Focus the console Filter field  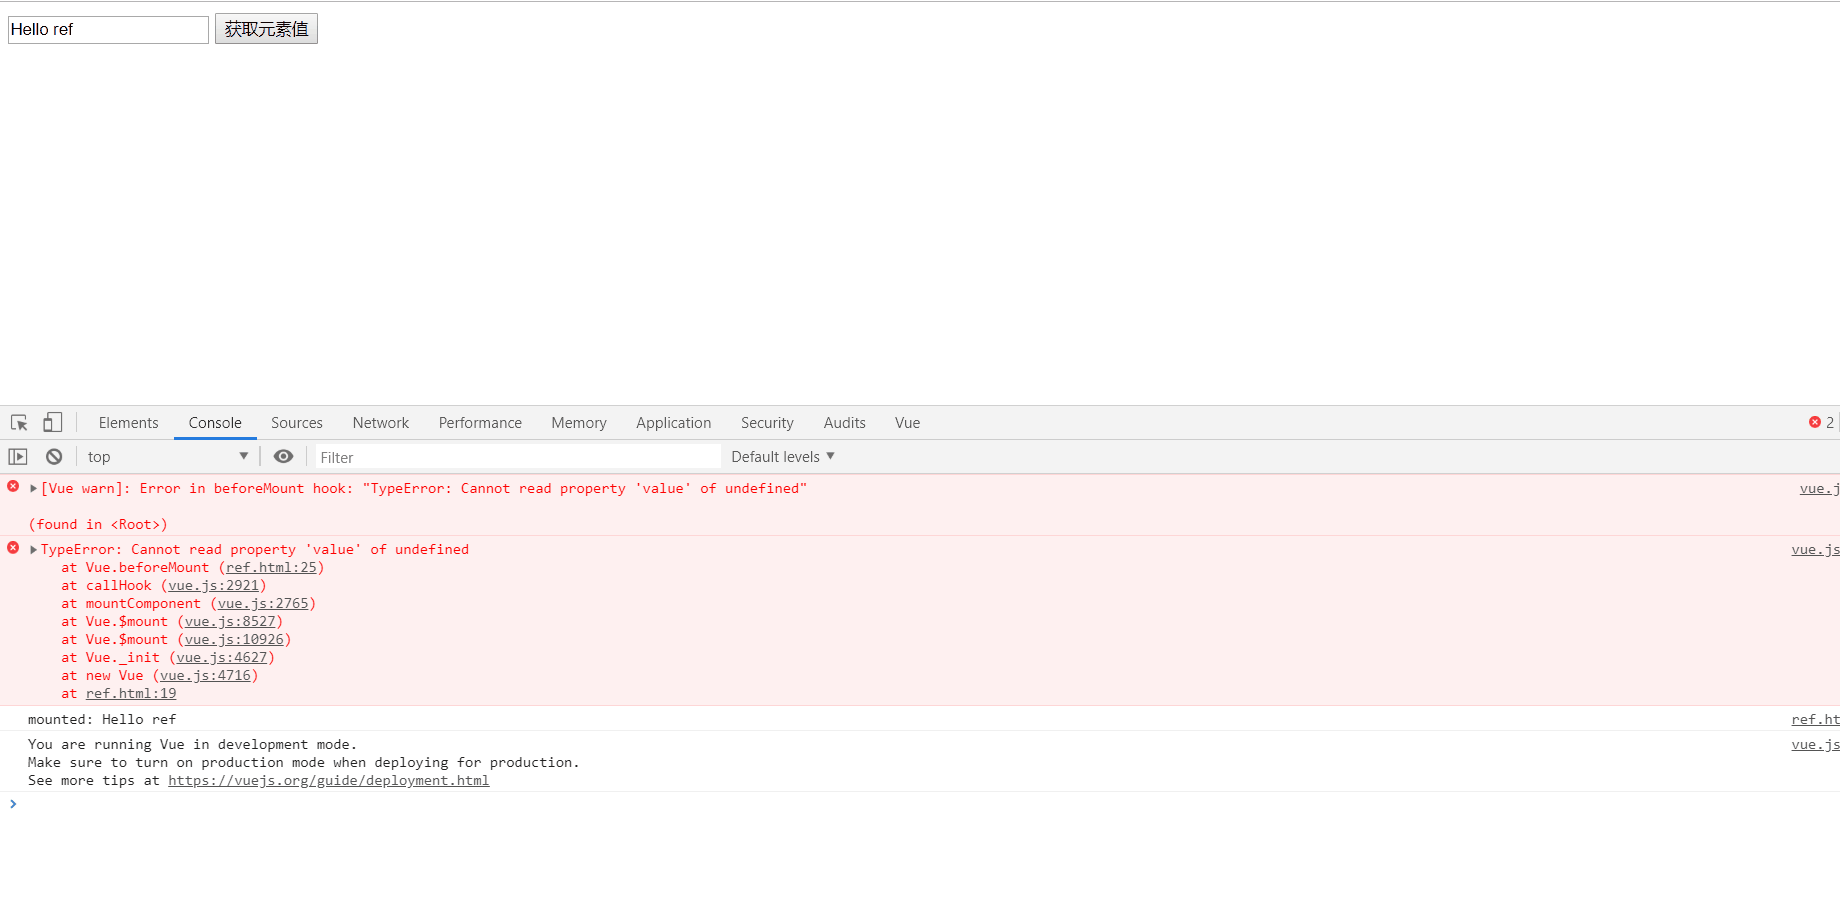518,457
